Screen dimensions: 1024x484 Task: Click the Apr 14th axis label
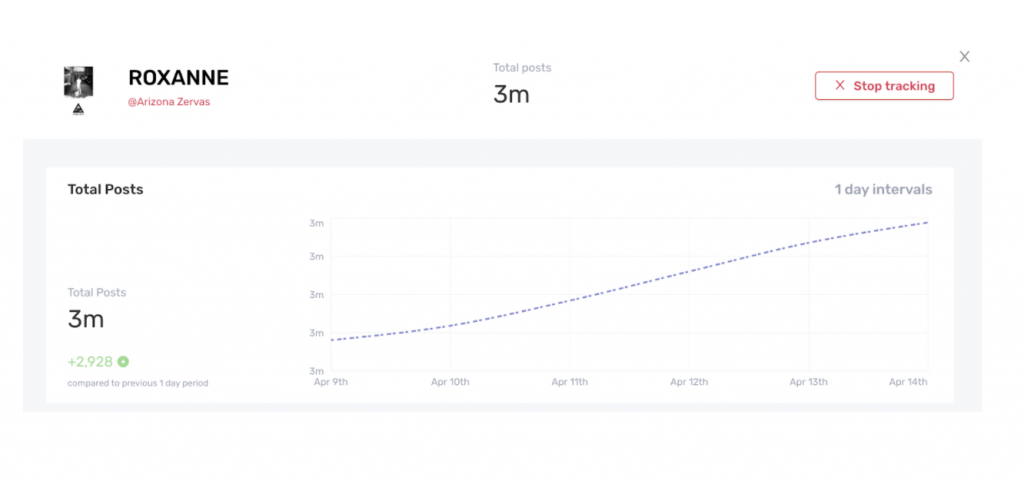coord(908,382)
